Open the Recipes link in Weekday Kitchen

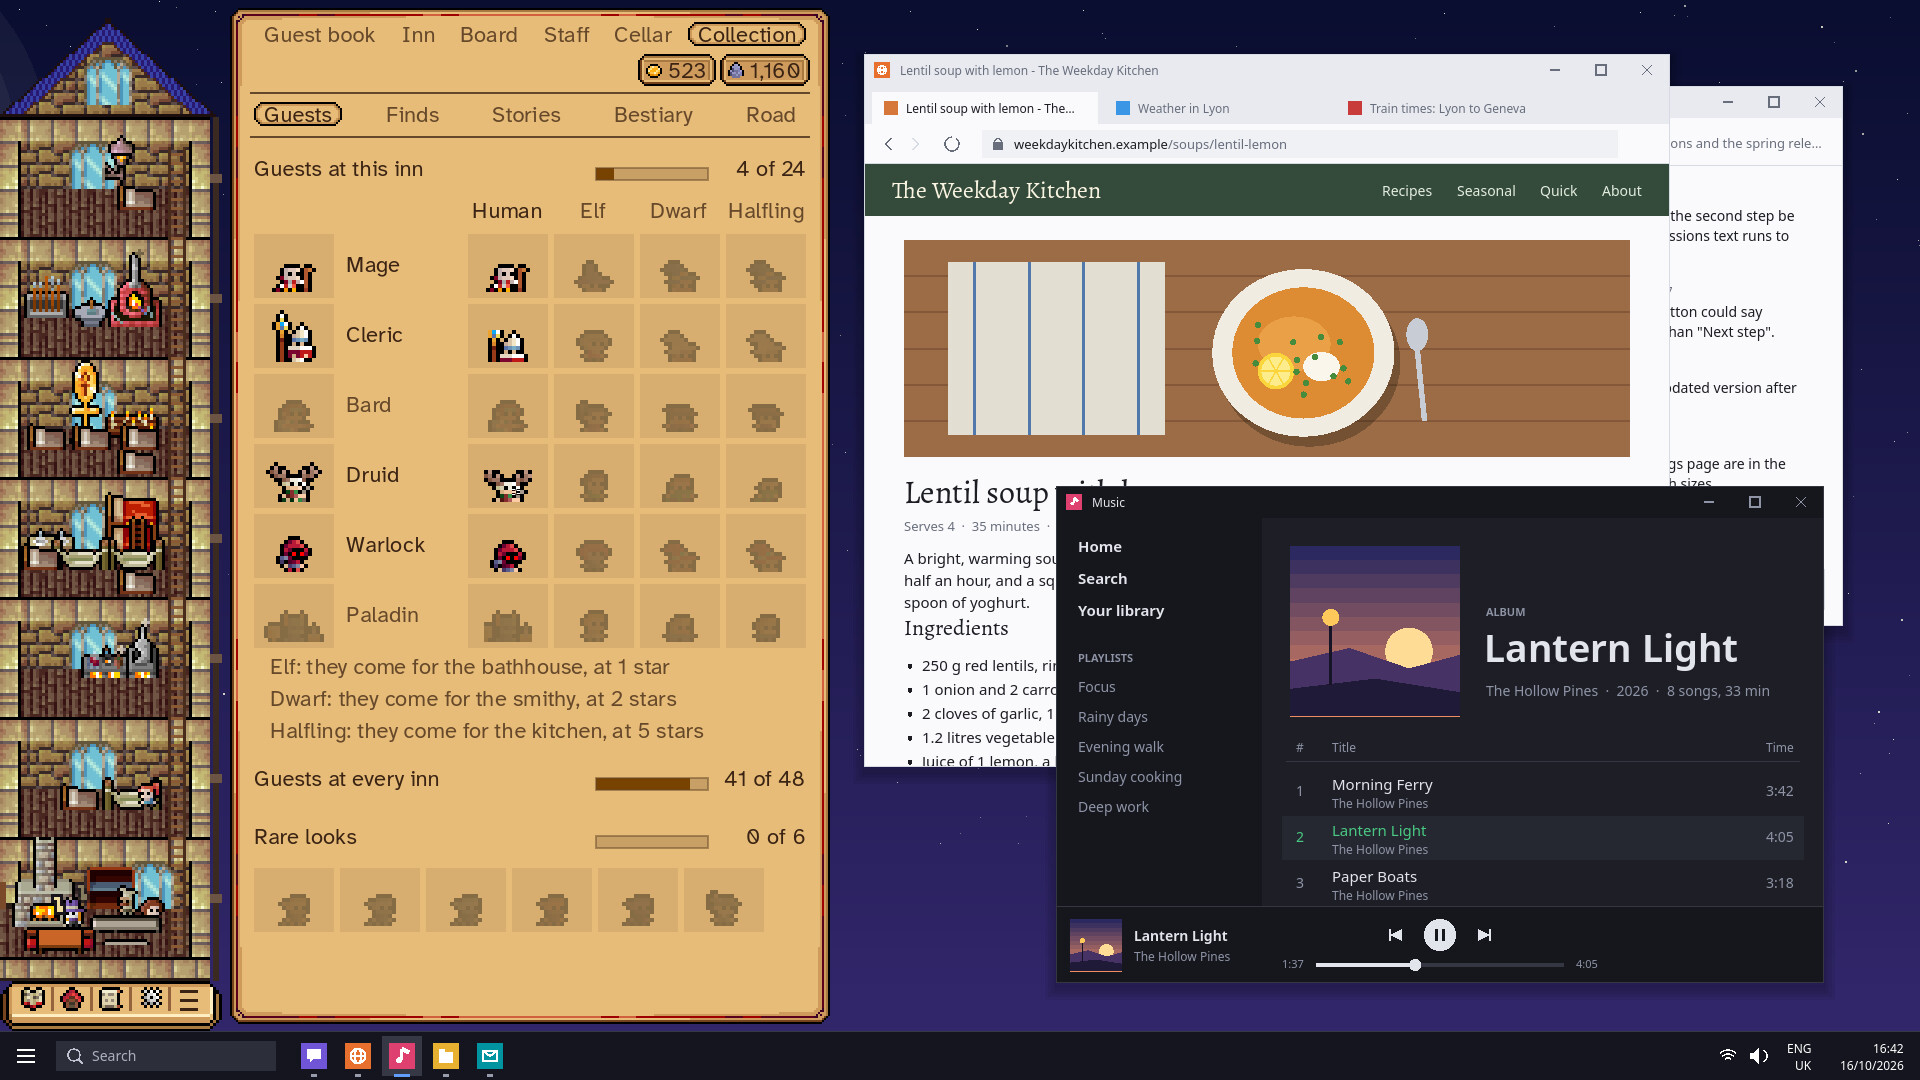click(1406, 191)
